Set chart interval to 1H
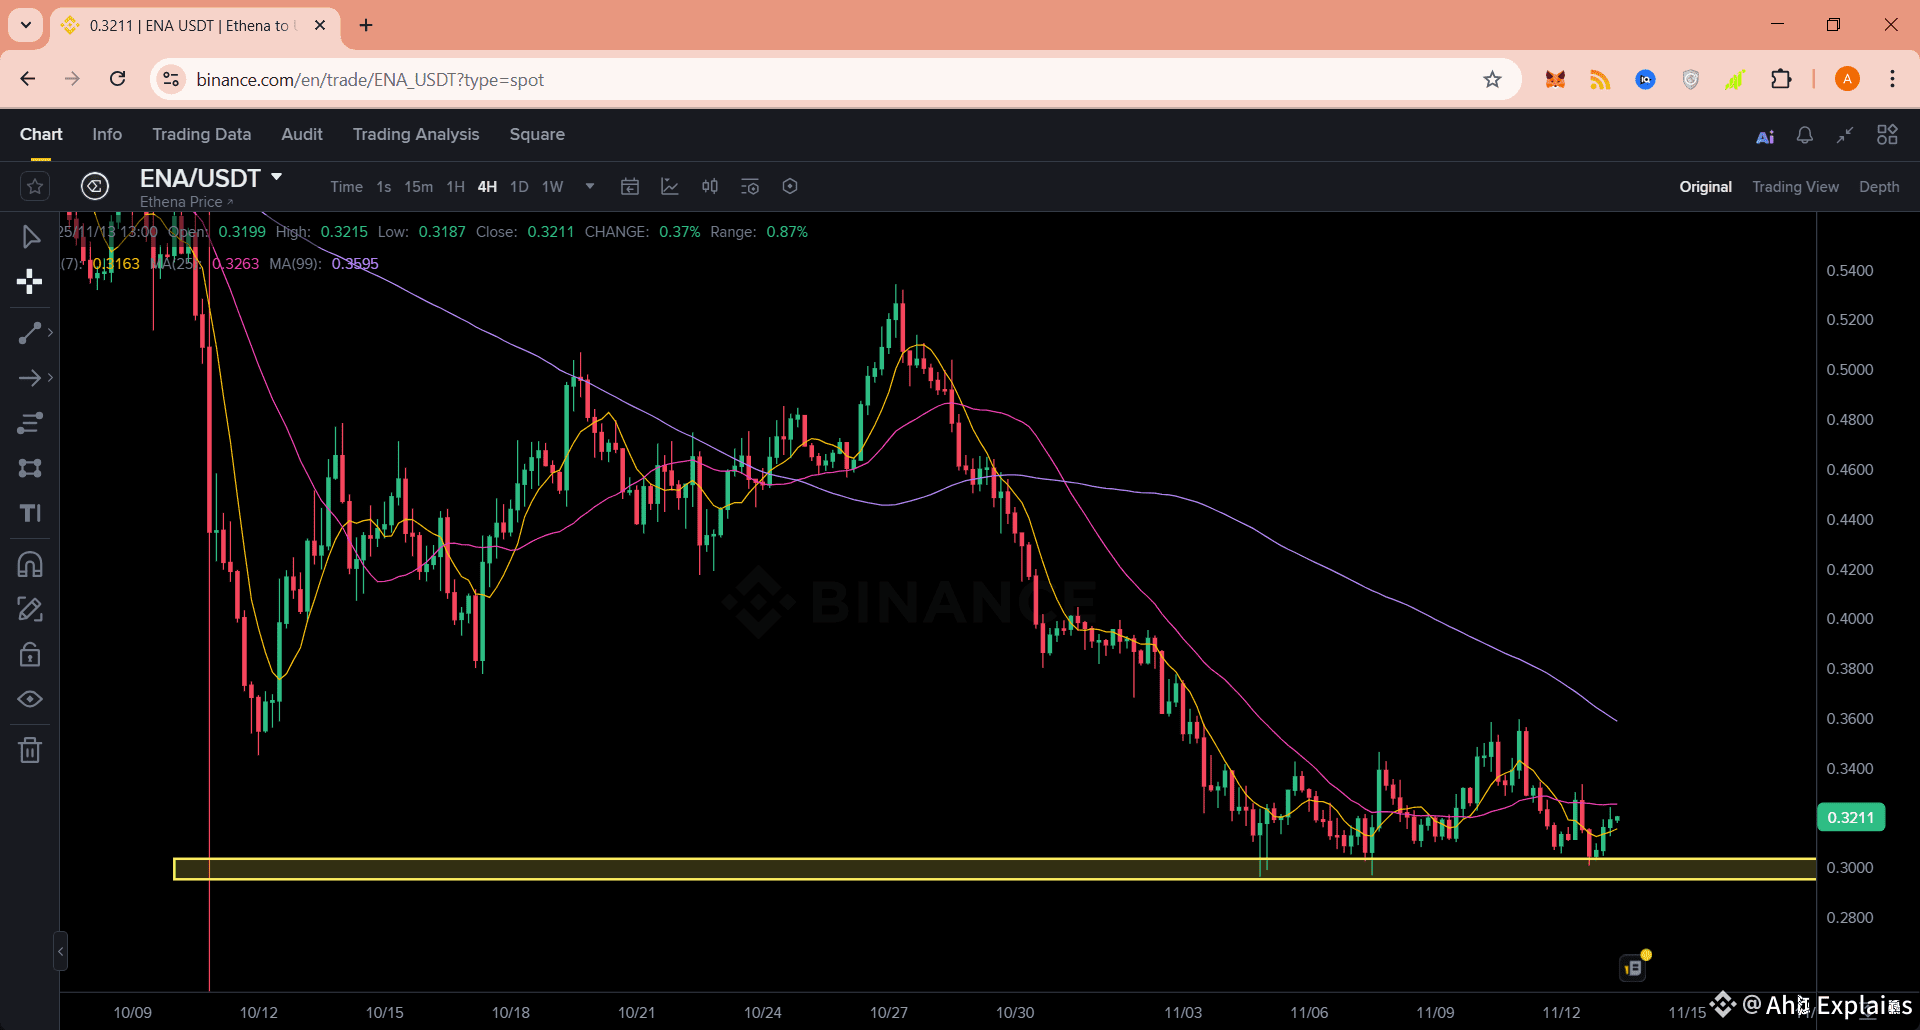 click(456, 187)
